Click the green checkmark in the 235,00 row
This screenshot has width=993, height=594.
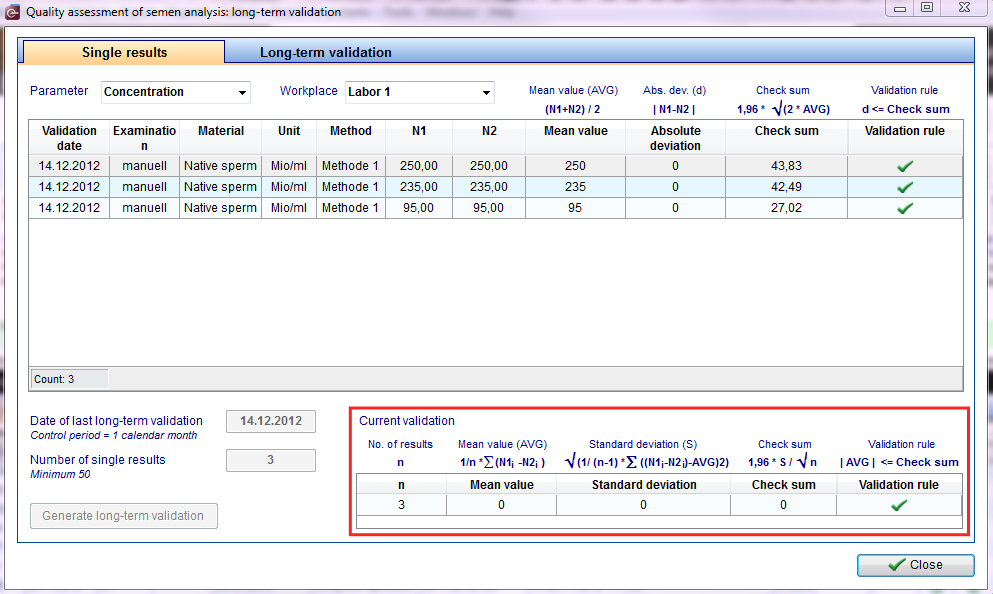905,187
